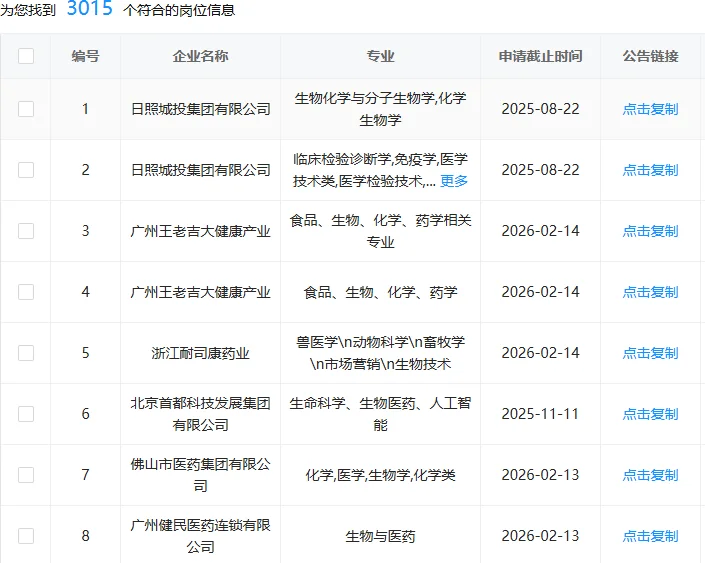Click row number 4 cell

coord(85,292)
